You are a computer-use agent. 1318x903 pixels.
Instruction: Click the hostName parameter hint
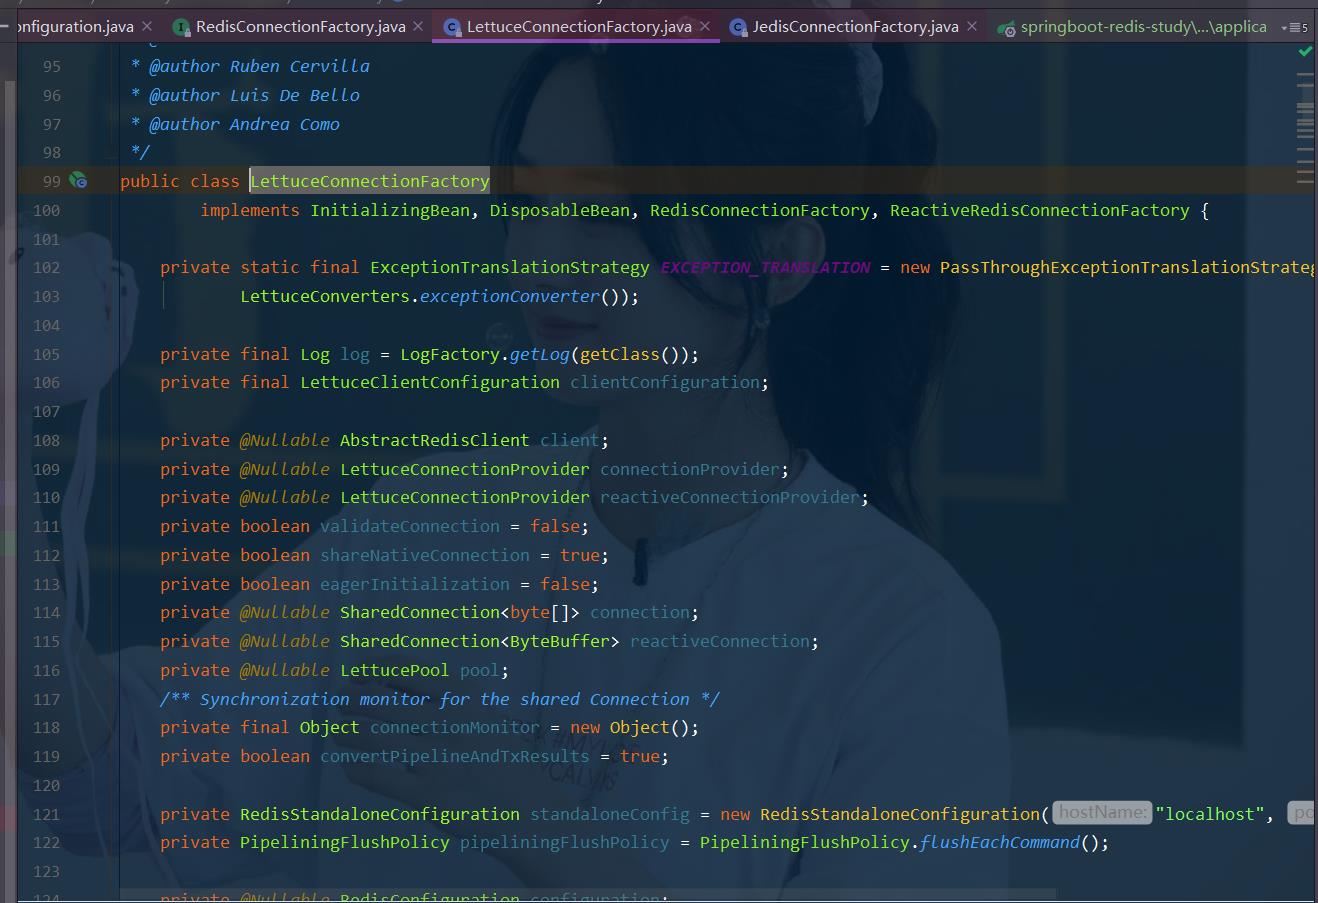(x=1102, y=813)
